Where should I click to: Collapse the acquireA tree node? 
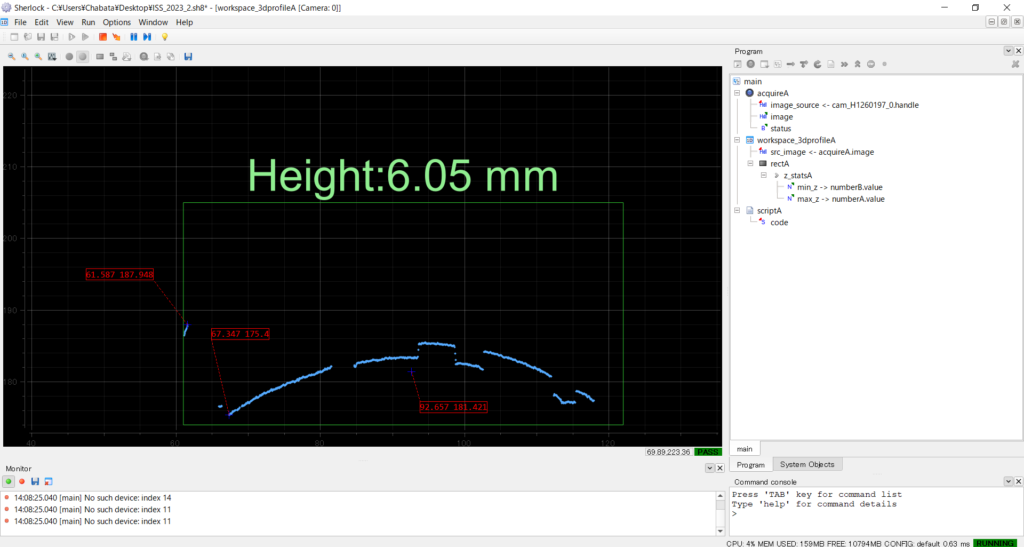coord(737,93)
